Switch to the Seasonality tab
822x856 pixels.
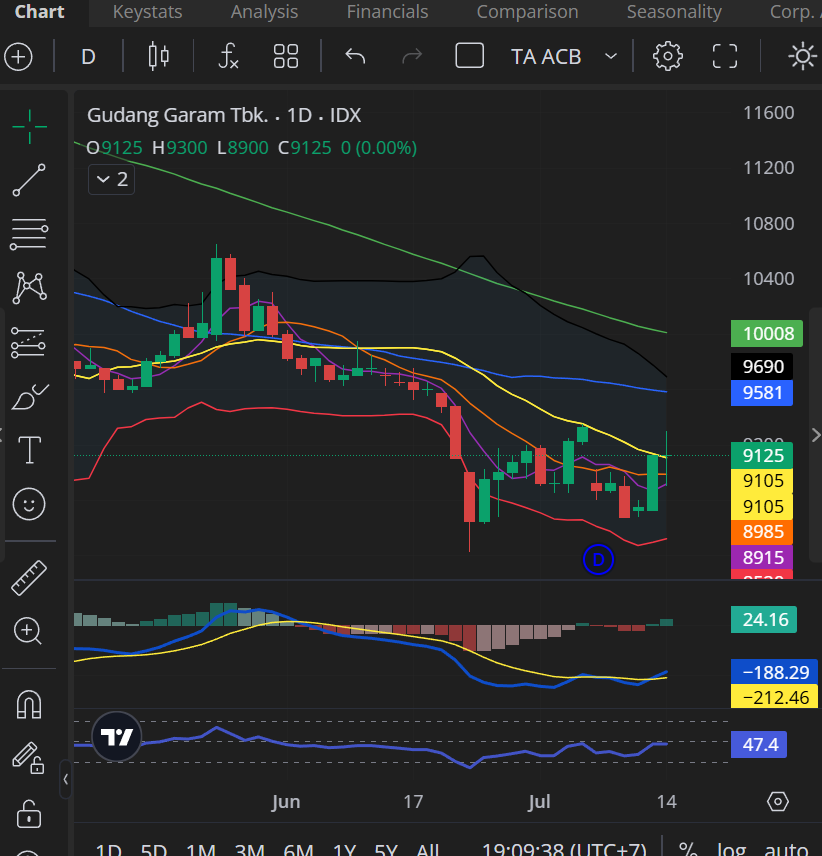coord(674,12)
